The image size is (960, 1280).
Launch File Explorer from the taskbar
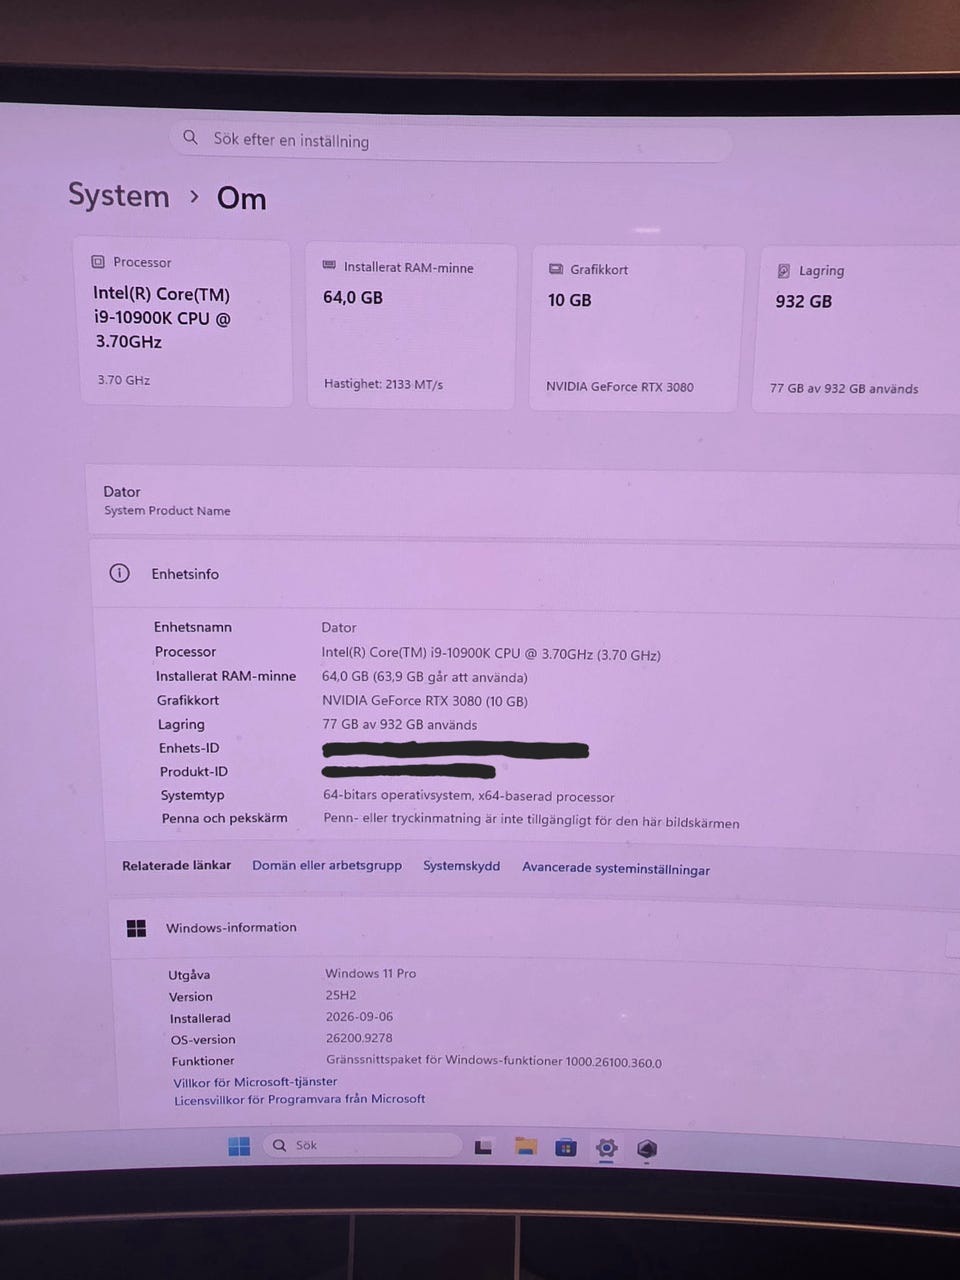(526, 1147)
